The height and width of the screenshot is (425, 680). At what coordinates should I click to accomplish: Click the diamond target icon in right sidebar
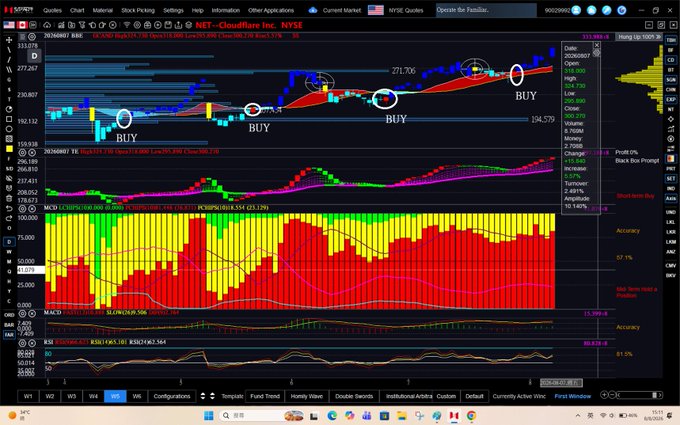click(x=671, y=119)
